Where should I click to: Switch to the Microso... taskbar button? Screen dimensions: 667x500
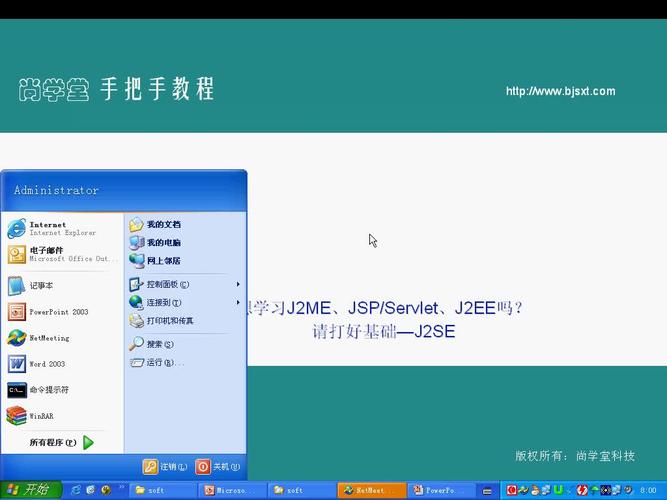point(233,490)
